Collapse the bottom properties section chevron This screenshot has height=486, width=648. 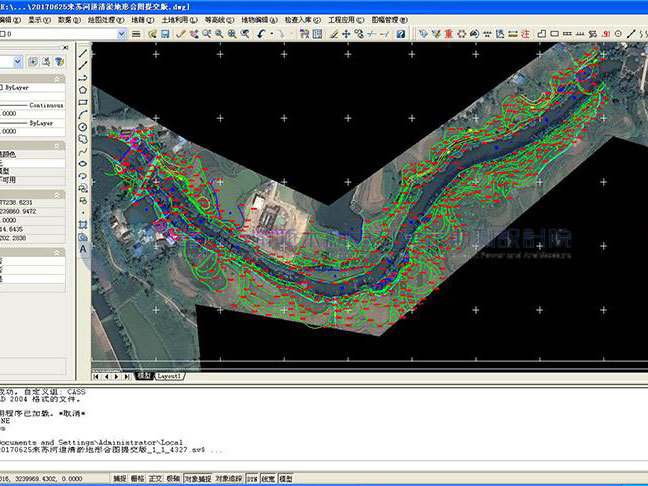pos(57,252)
